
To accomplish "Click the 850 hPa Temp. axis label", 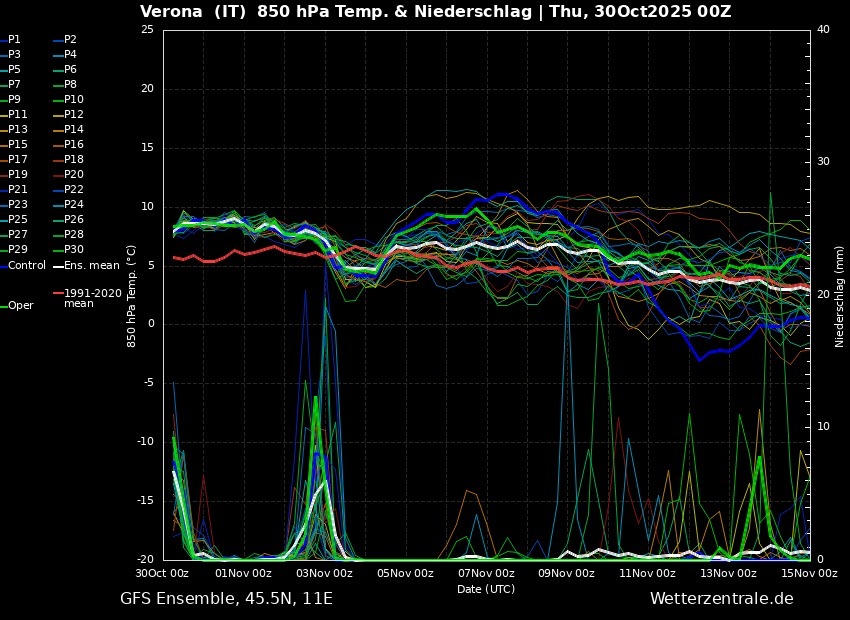I will click(132, 296).
